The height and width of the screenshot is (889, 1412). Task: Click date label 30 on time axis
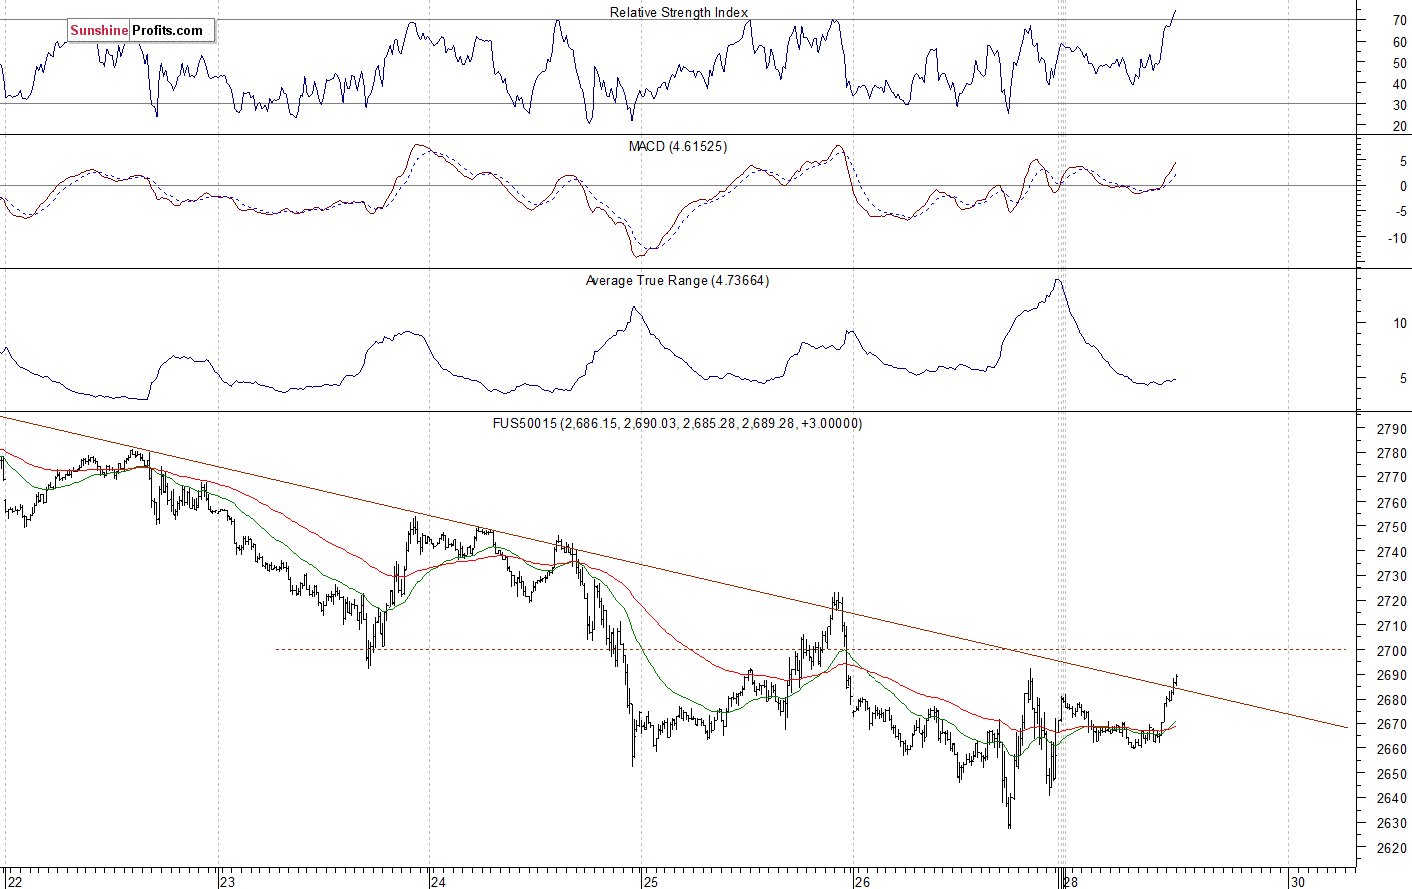(1298, 882)
